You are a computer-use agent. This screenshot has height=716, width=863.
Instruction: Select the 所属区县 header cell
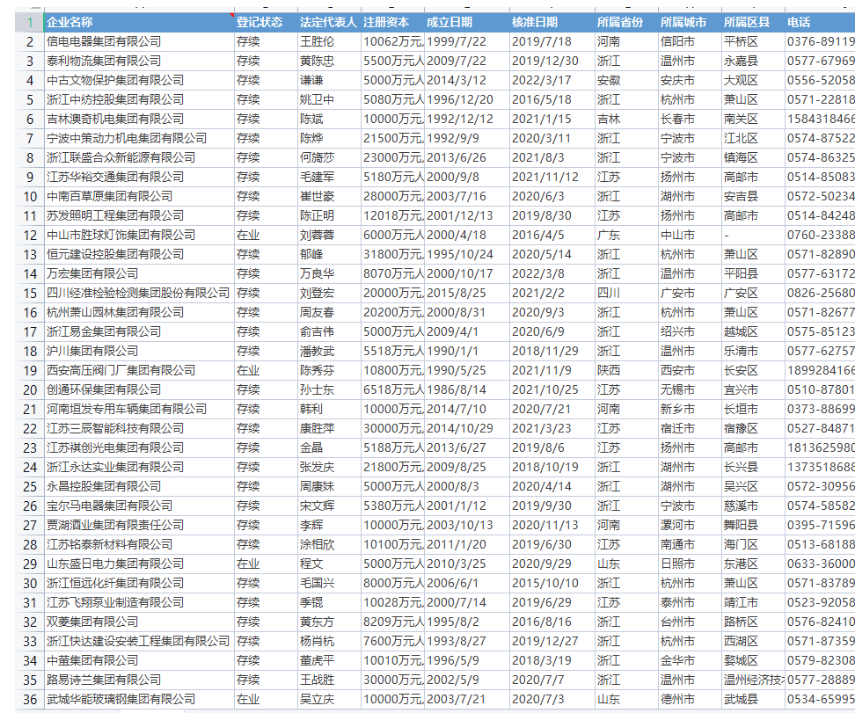click(x=753, y=23)
